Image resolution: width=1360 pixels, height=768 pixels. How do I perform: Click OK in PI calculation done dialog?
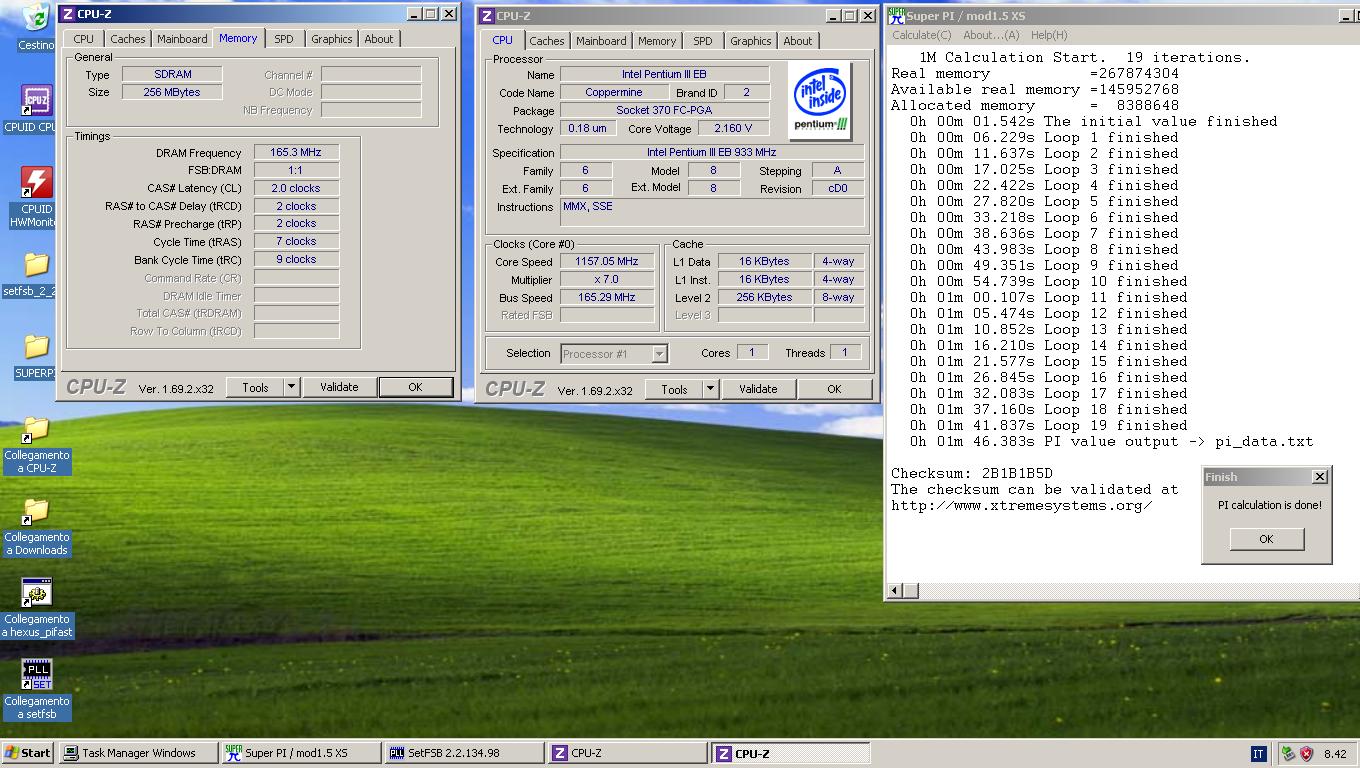[1266, 539]
